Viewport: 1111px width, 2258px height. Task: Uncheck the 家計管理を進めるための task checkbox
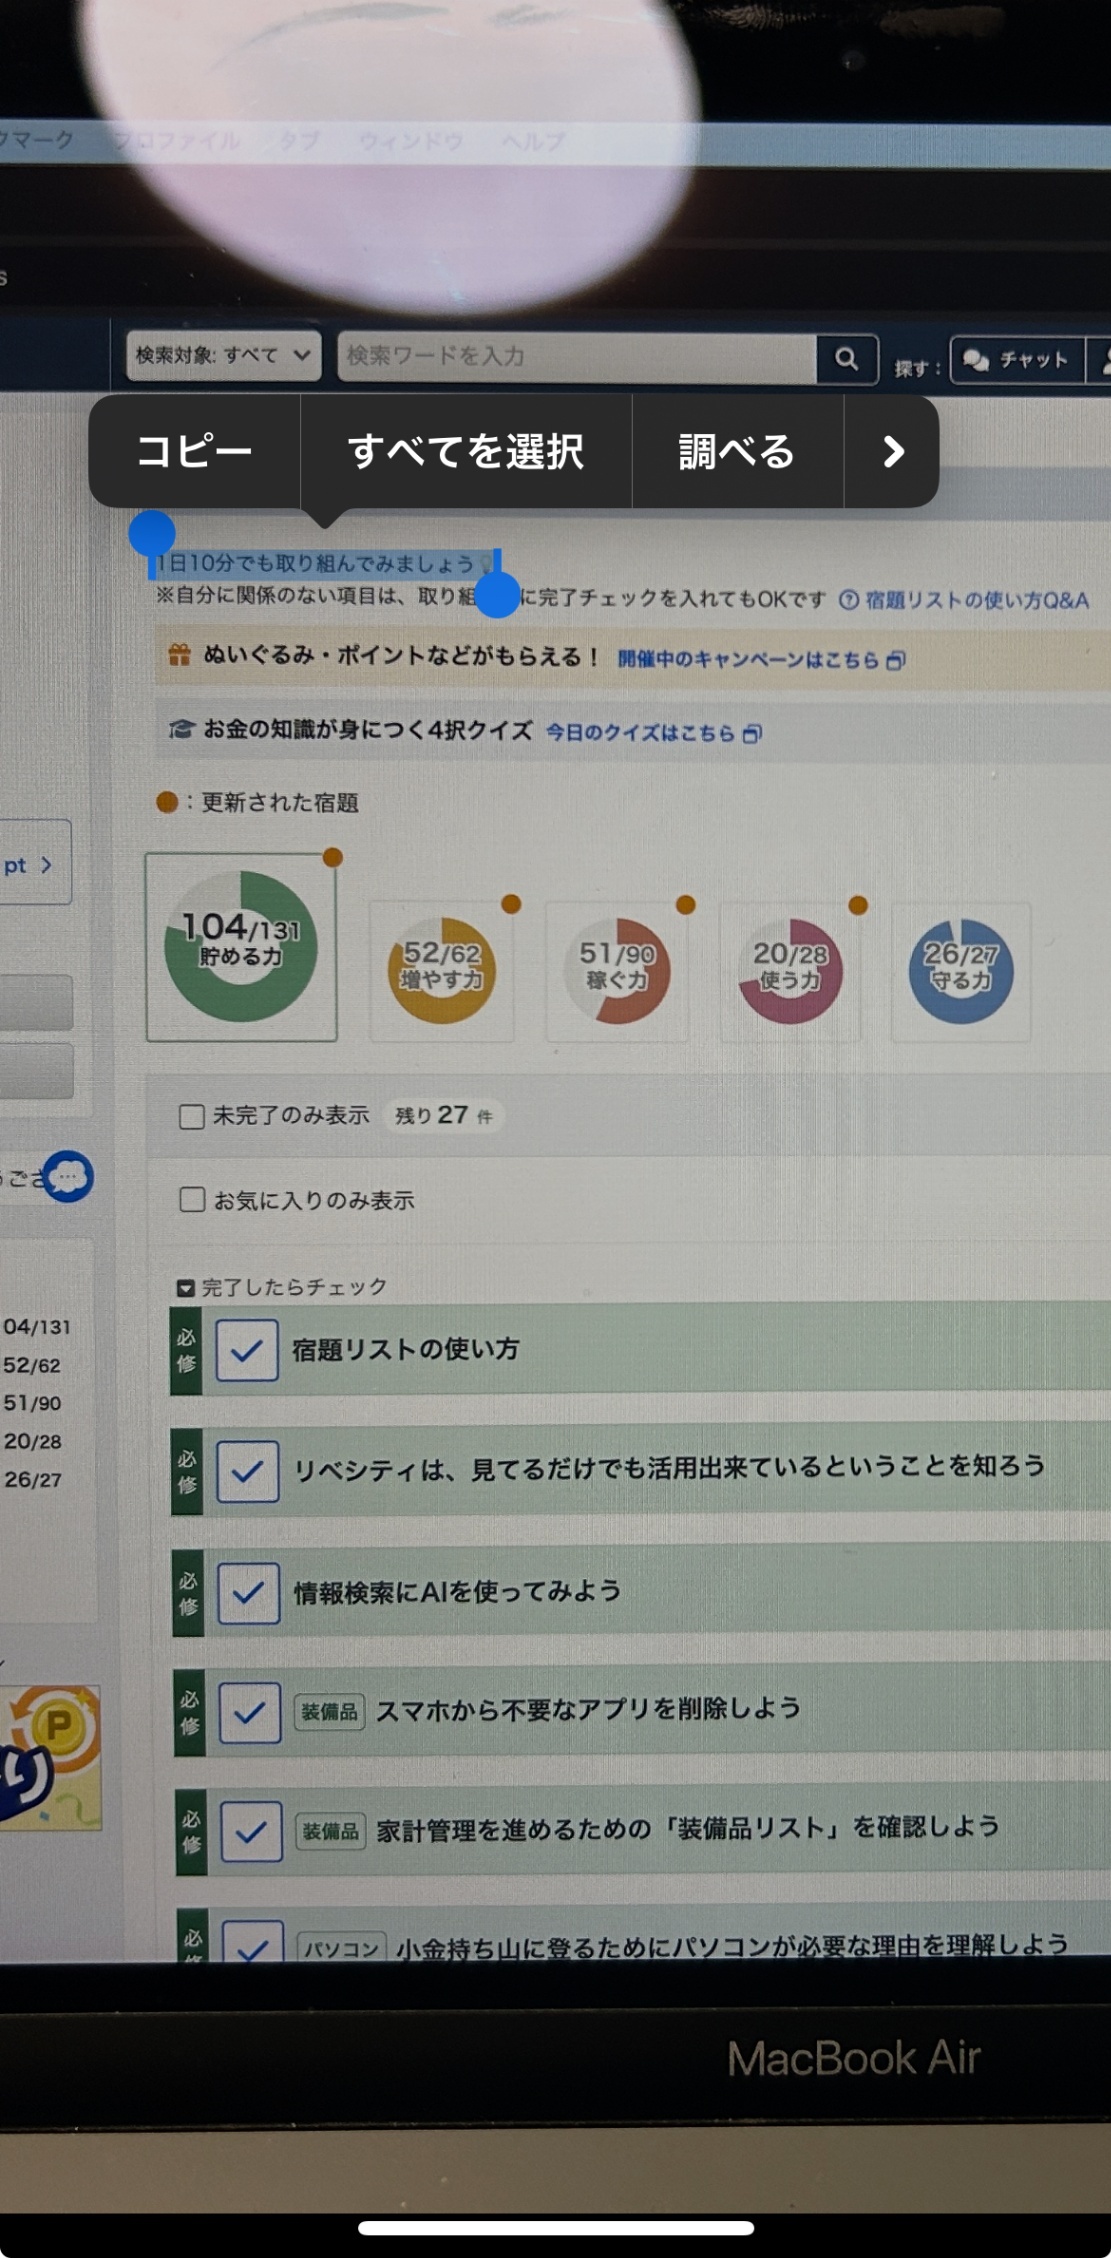coord(251,1831)
